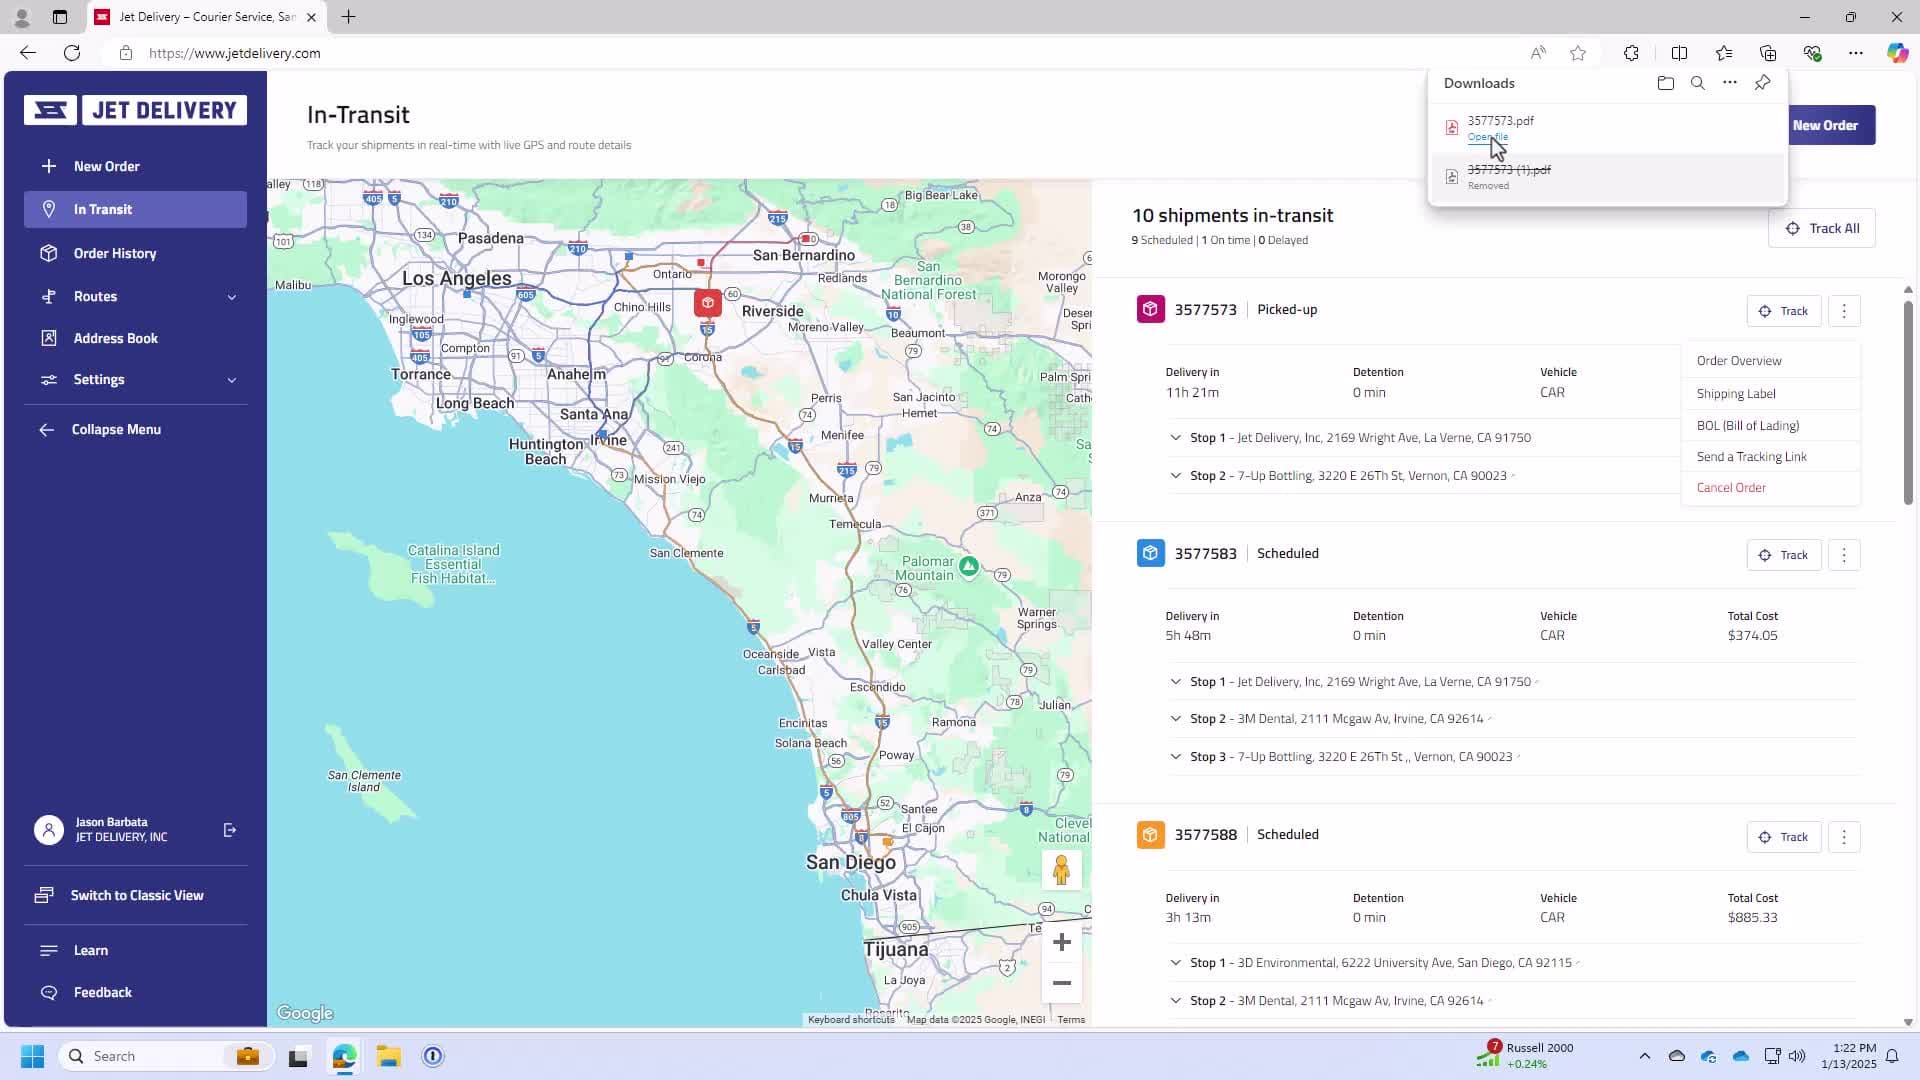
Task: Choose Cancel Order in context menu
Action: click(x=1731, y=488)
